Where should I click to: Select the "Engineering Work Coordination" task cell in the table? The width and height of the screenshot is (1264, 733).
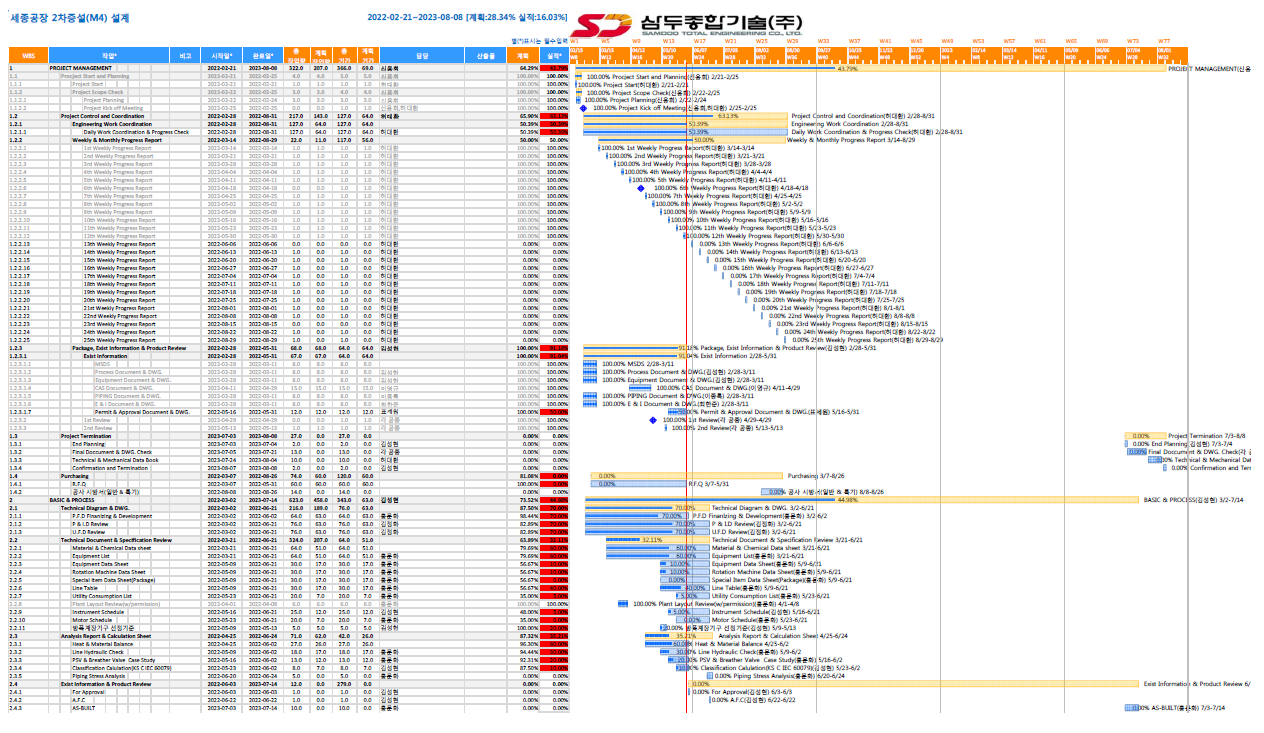click(x=109, y=124)
